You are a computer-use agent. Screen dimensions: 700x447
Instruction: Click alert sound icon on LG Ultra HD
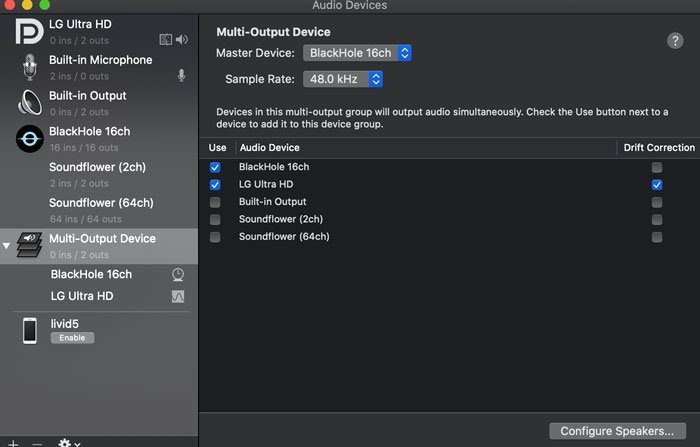coord(166,40)
